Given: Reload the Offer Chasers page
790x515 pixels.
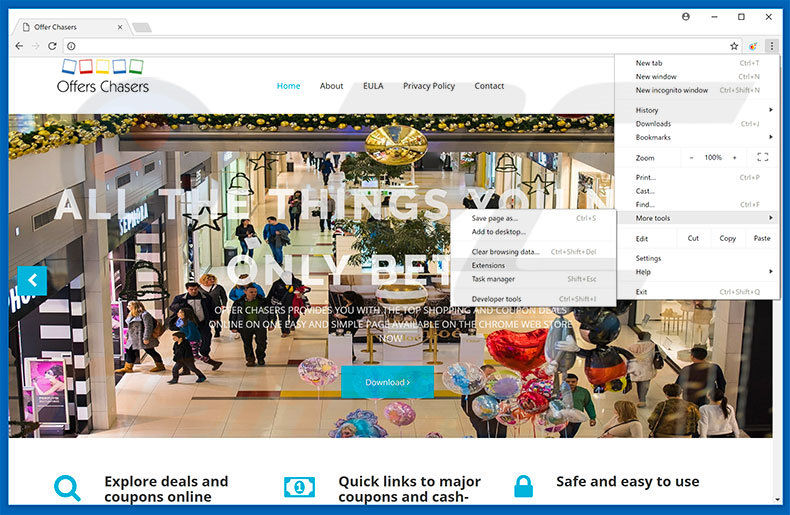Looking at the screenshot, I should (52, 46).
